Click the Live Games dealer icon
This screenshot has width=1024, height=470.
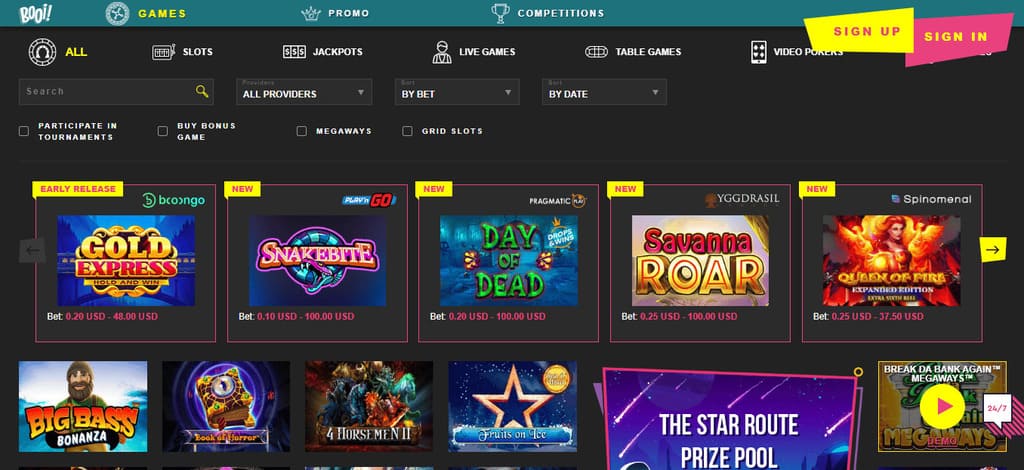click(442, 52)
